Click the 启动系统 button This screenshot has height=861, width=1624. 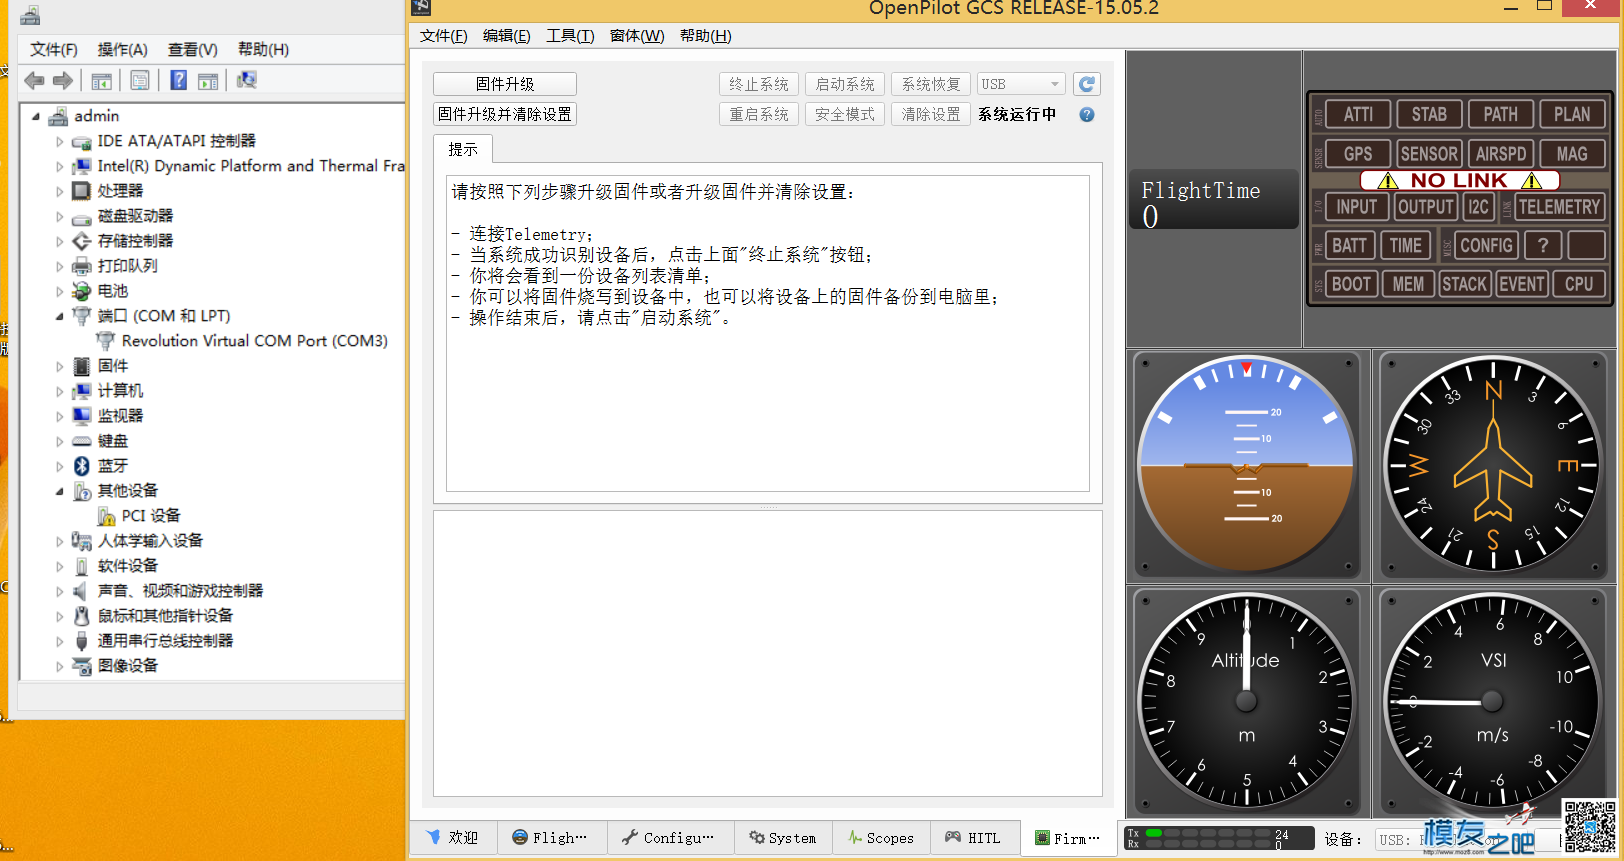click(845, 84)
